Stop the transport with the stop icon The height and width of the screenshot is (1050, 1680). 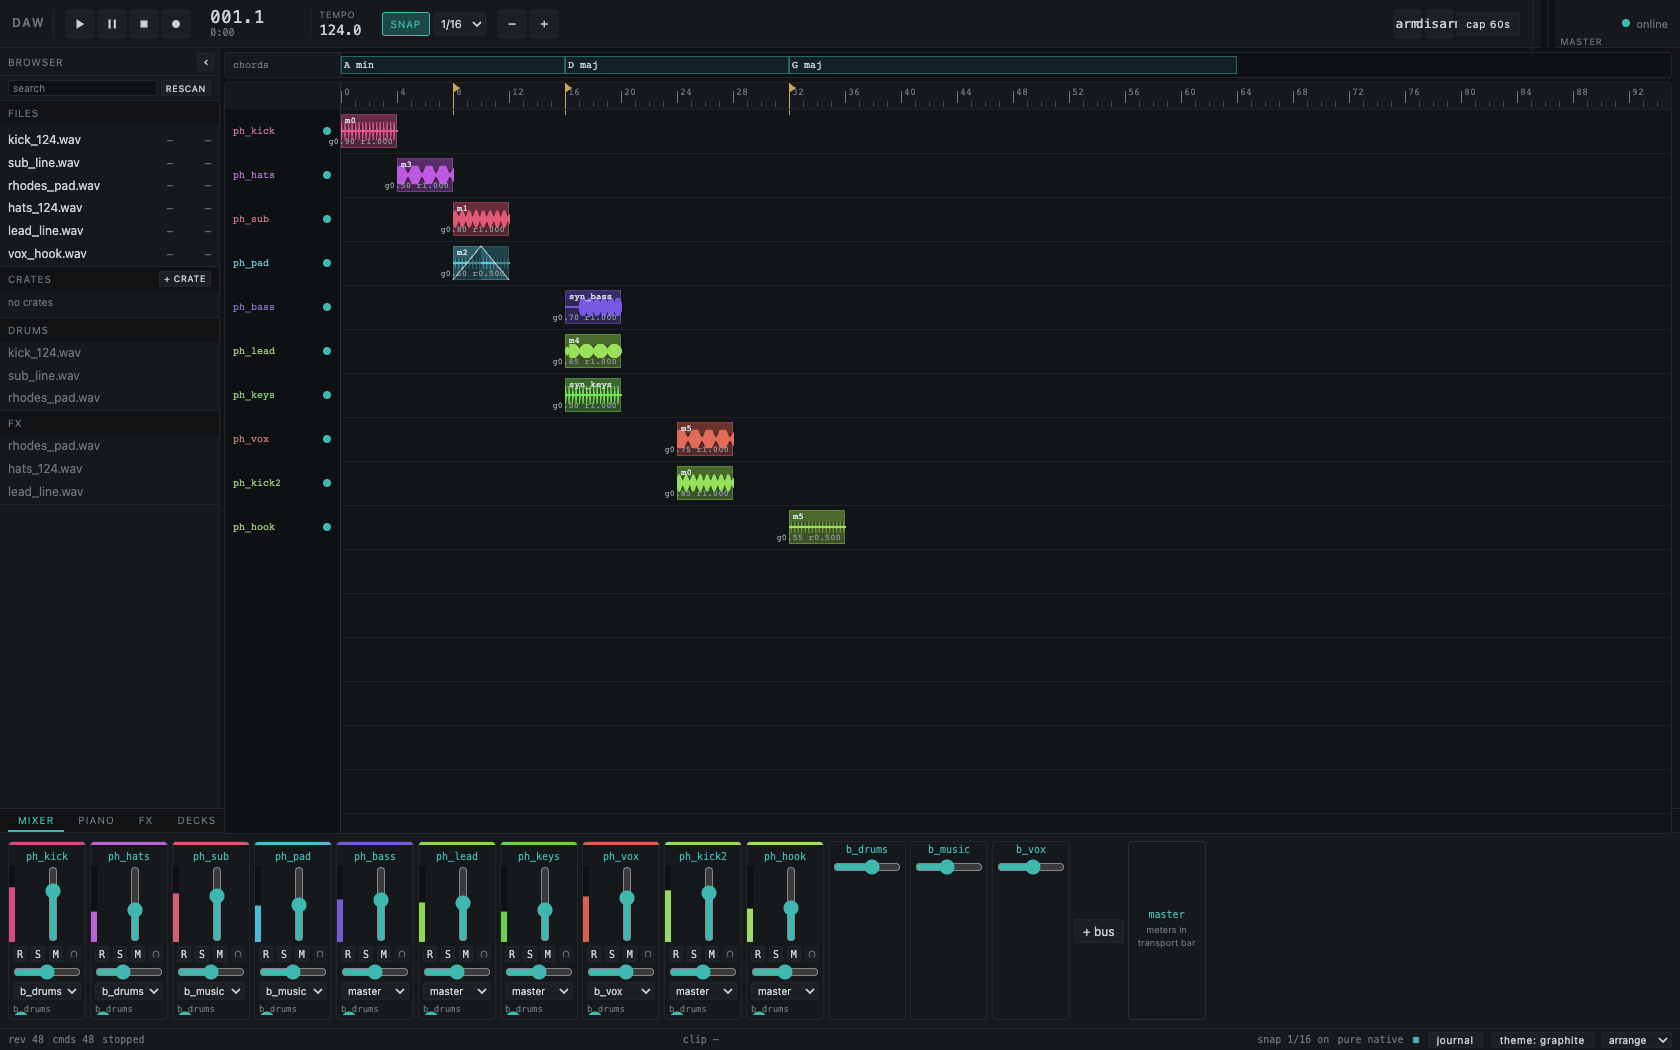[144, 24]
